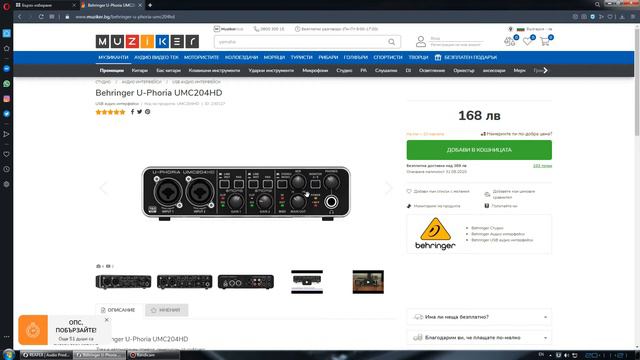Open WhatsApp in Opera sidebar
The image size is (640, 360).
[x=7, y=84]
